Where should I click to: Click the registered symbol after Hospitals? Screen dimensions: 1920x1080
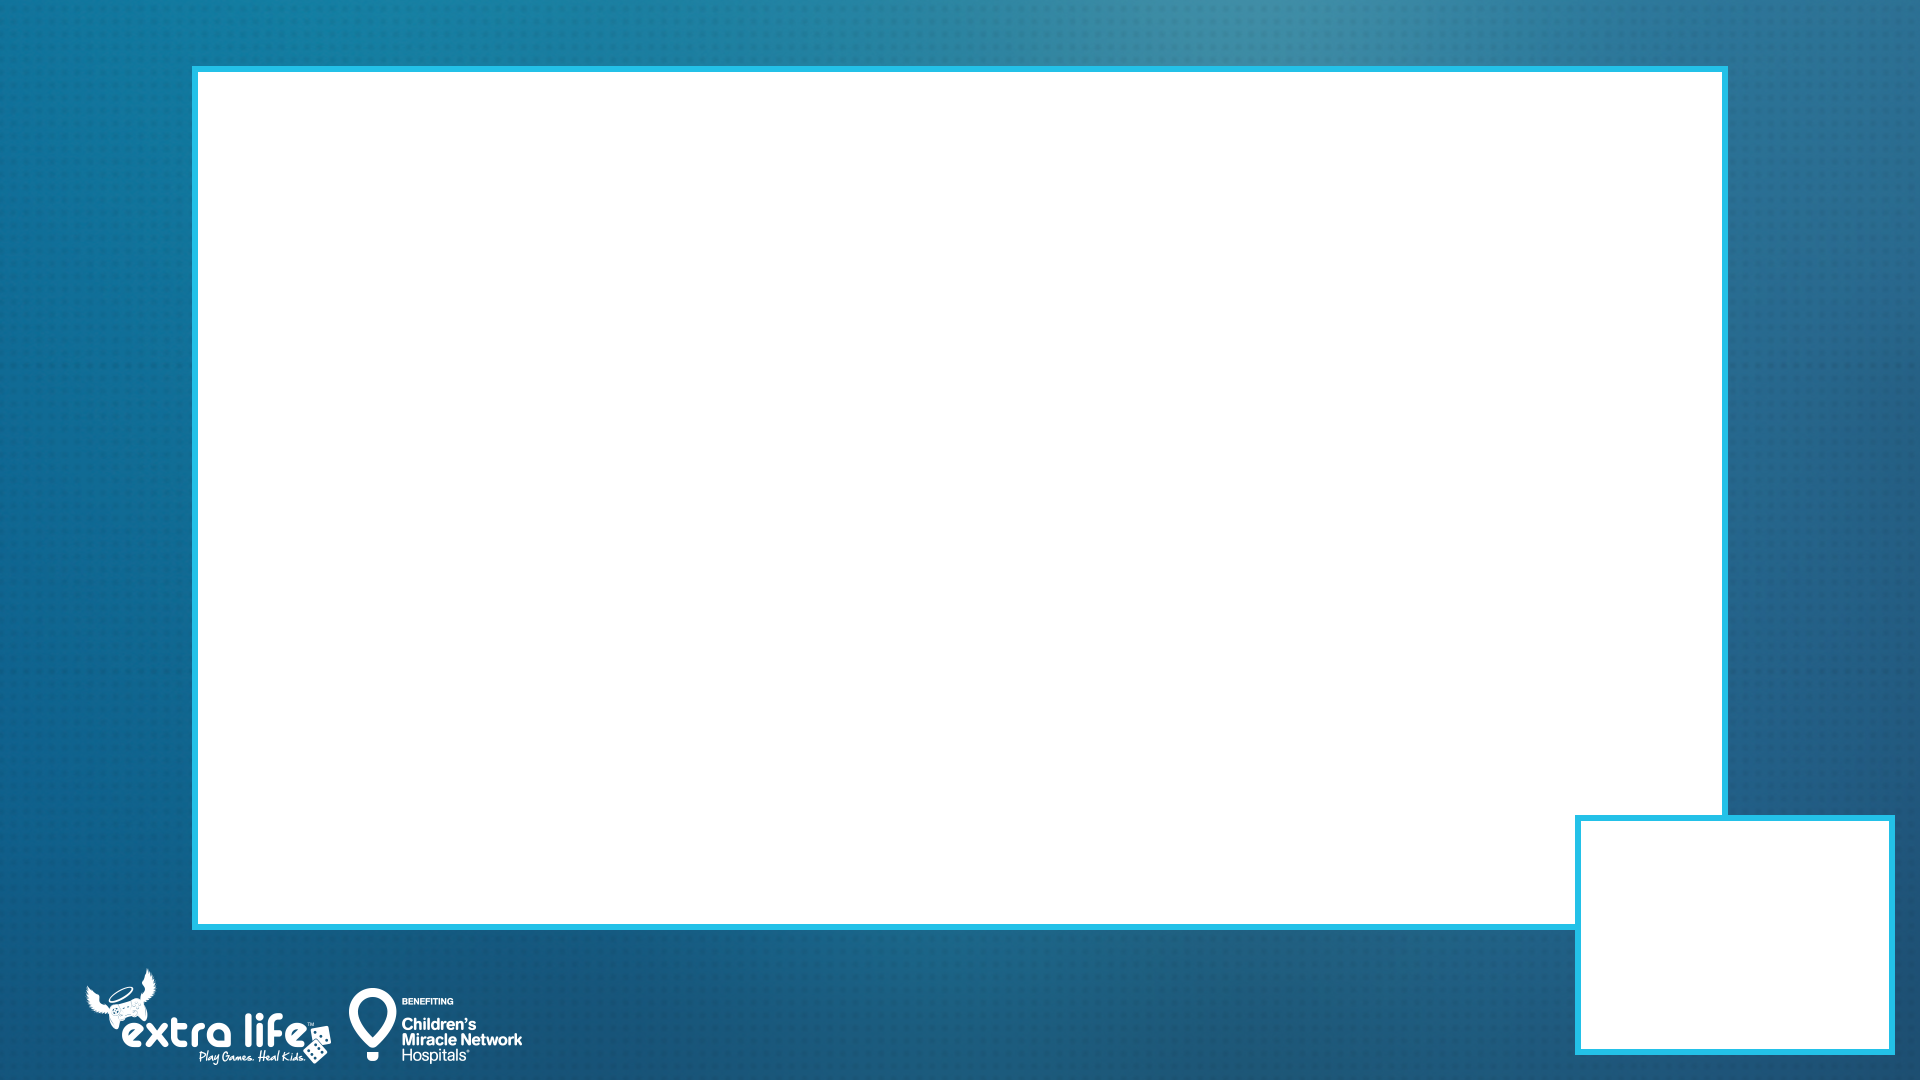(467, 1050)
